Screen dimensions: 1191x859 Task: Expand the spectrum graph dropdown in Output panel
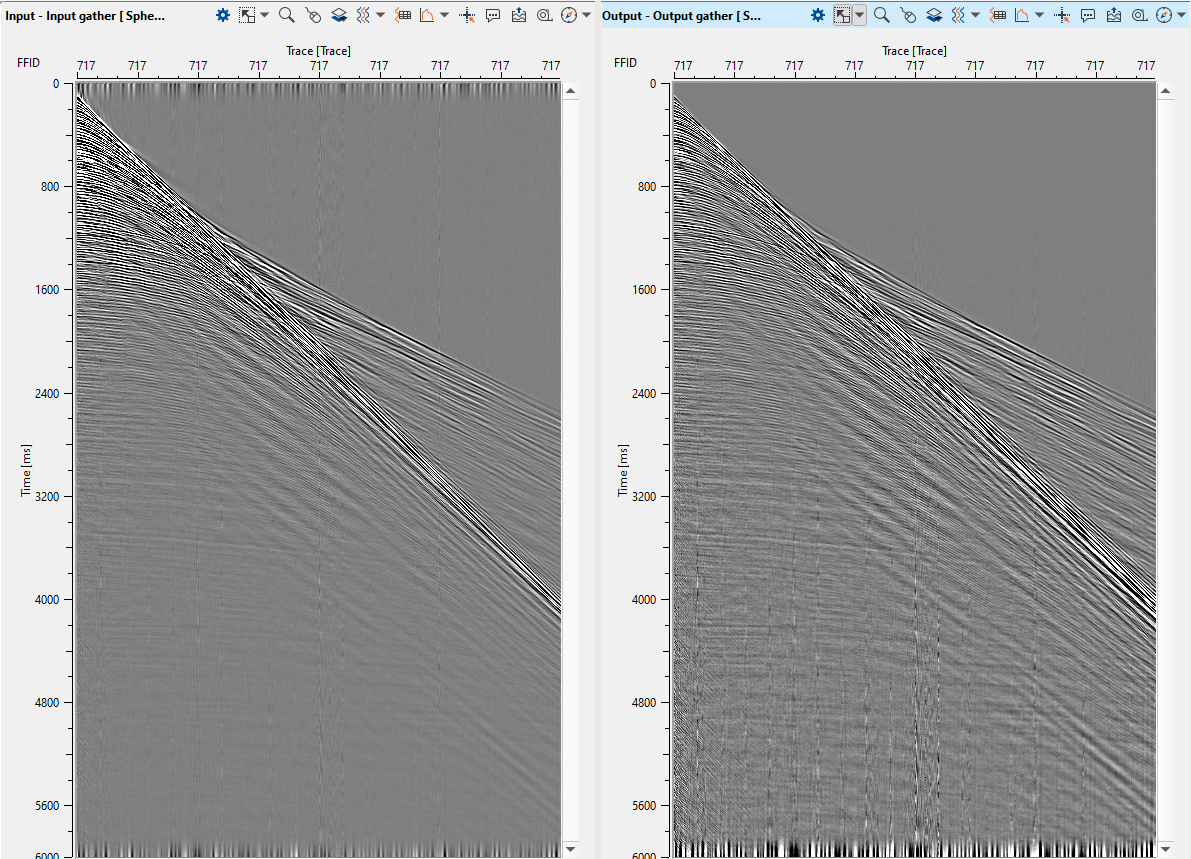(x=1040, y=15)
